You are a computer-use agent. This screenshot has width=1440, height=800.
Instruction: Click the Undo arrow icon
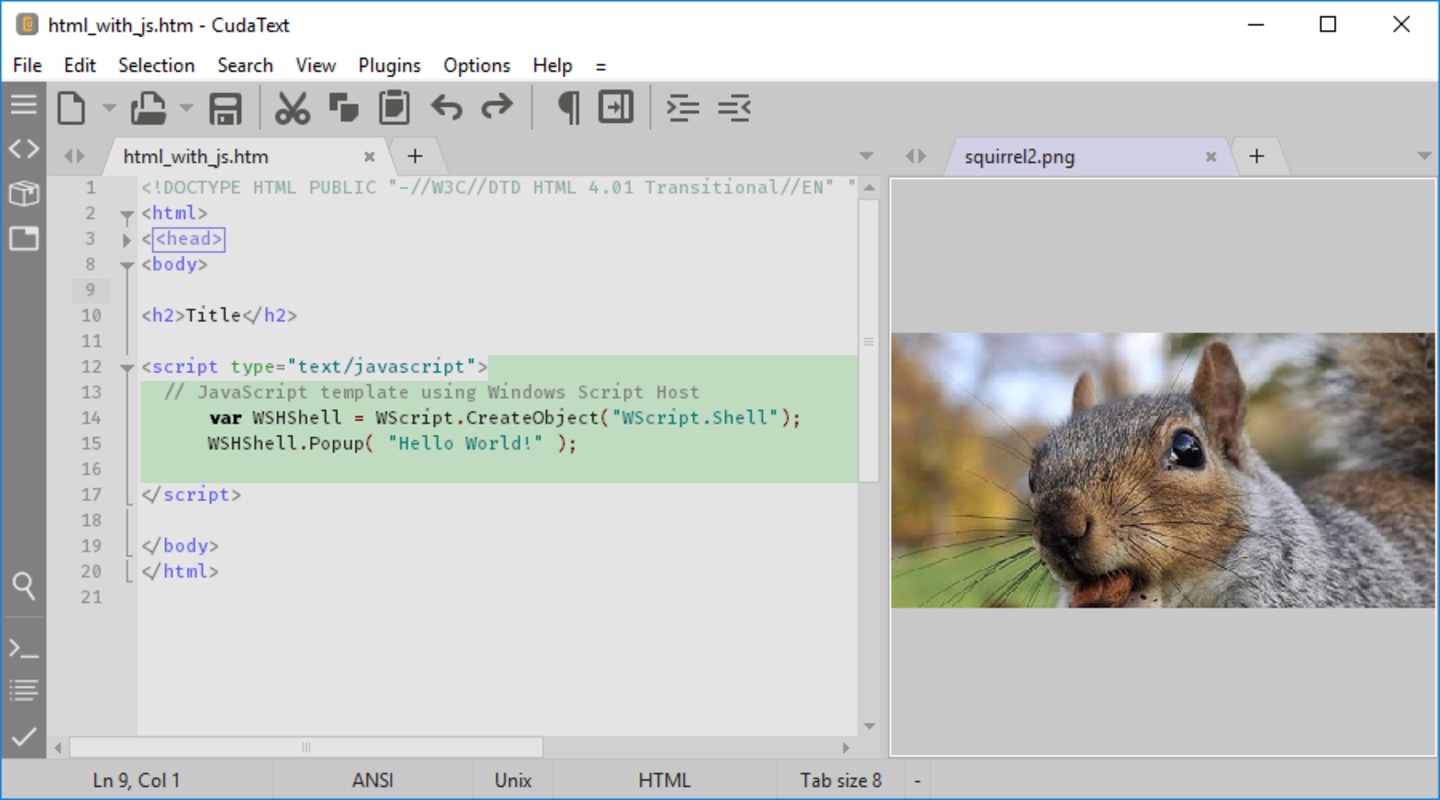click(x=446, y=108)
